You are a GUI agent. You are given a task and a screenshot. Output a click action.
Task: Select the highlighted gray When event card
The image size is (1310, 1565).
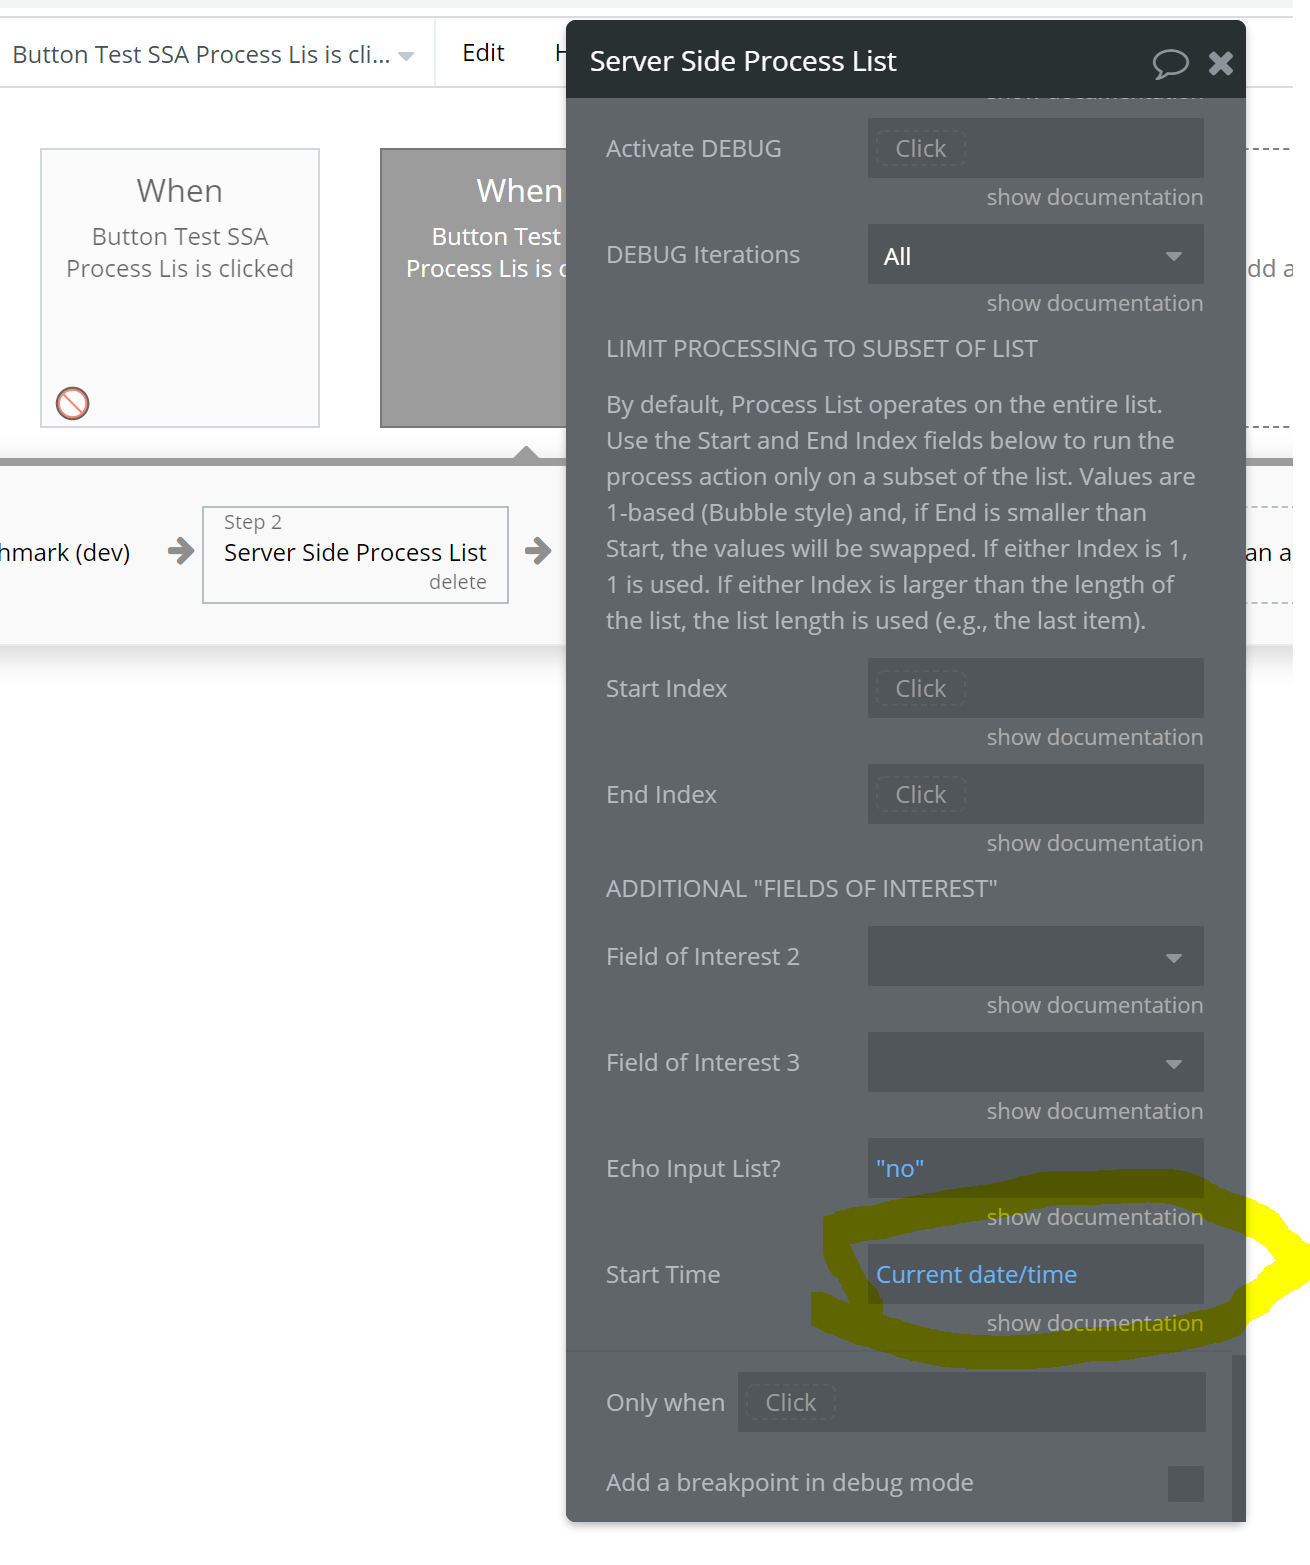point(474,288)
